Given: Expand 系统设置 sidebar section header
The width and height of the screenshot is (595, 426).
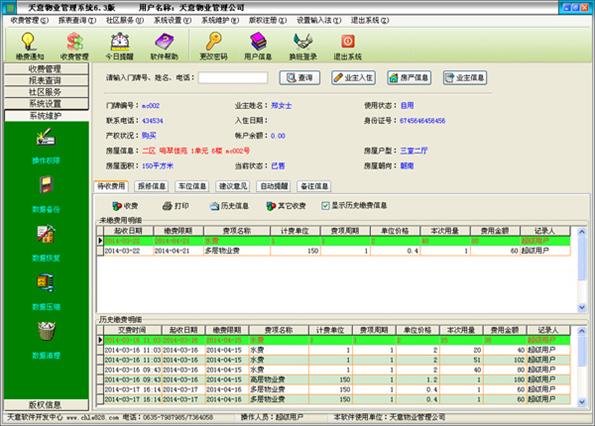Looking at the screenshot, I should 46,104.
